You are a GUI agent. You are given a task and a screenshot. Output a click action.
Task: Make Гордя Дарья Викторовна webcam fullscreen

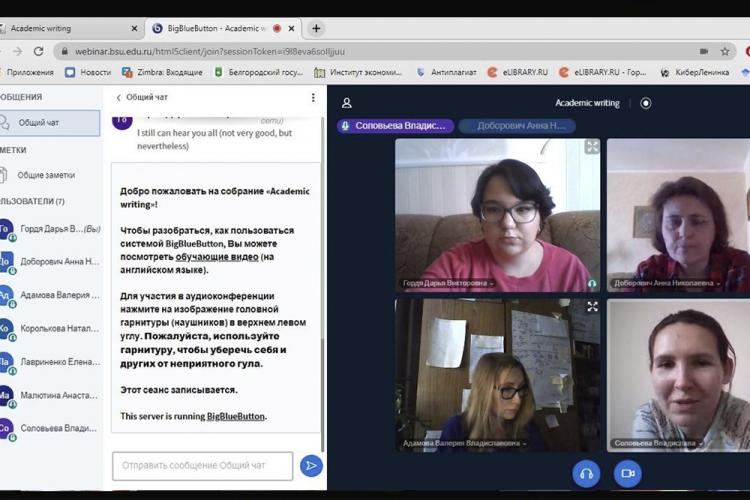click(592, 147)
